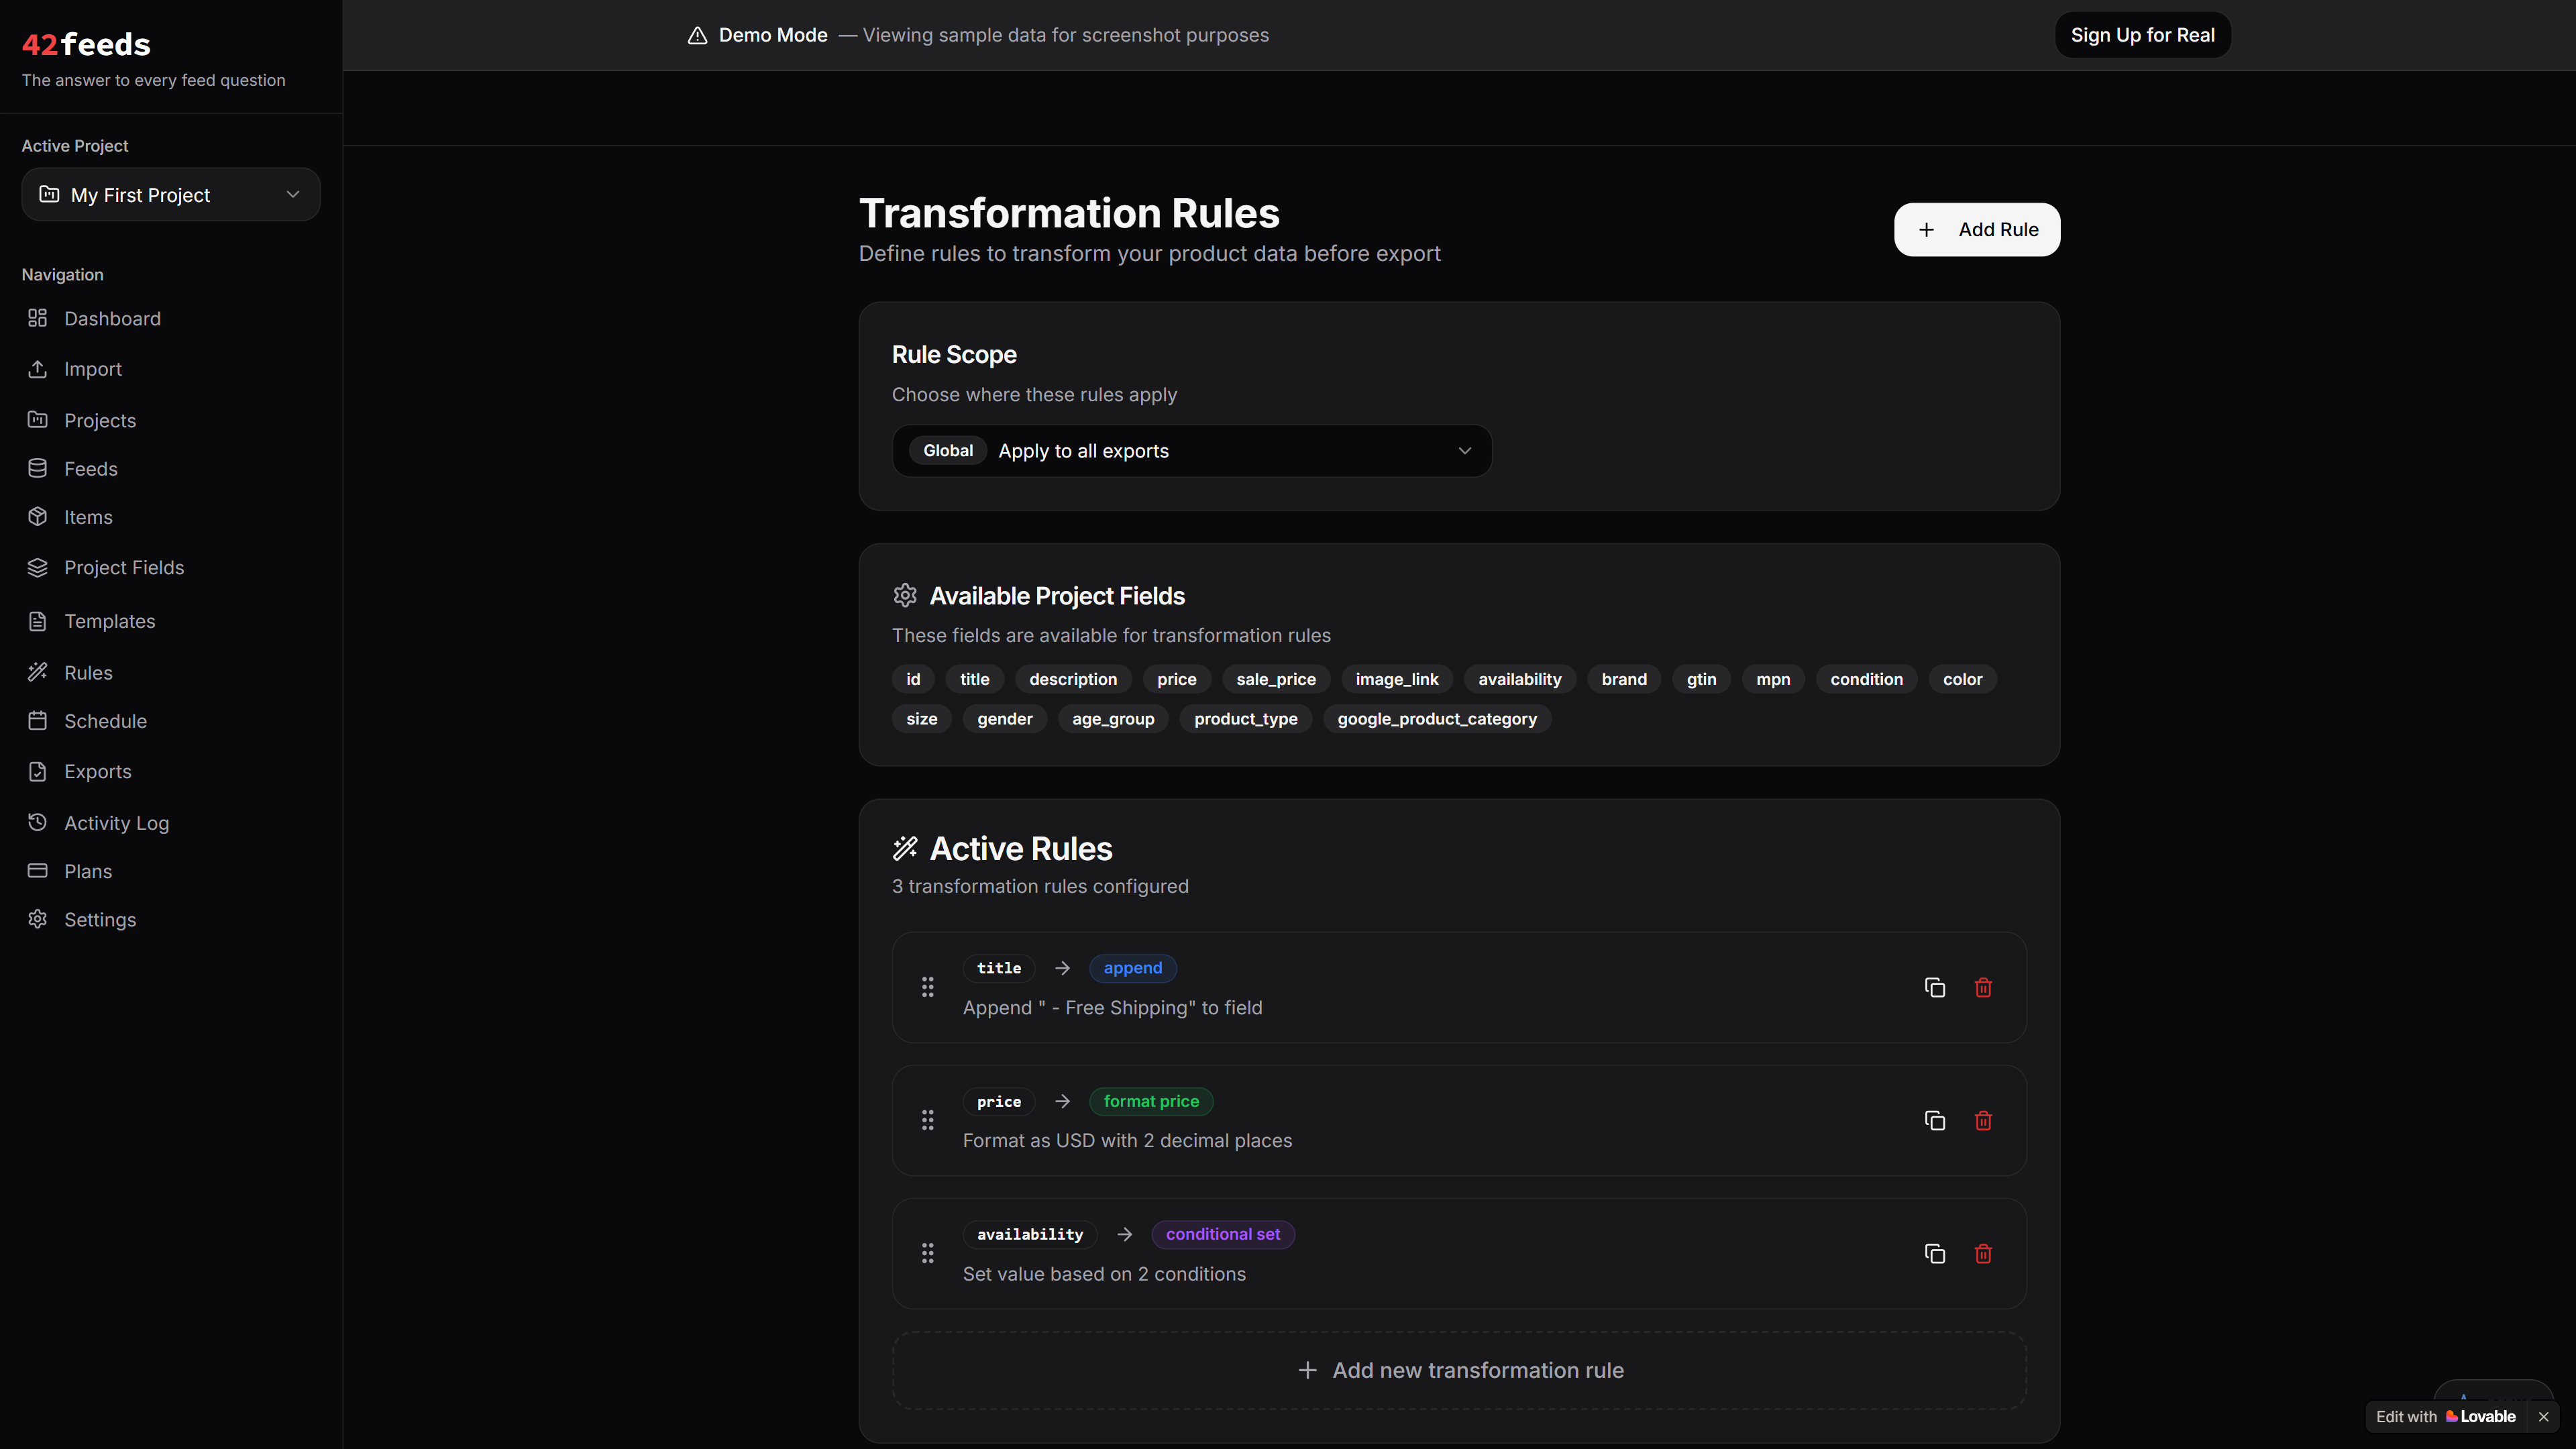This screenshot has height=1449, width=2576.
Task: Delete the availability conditional set rule
Action: pos(1983,1253)
